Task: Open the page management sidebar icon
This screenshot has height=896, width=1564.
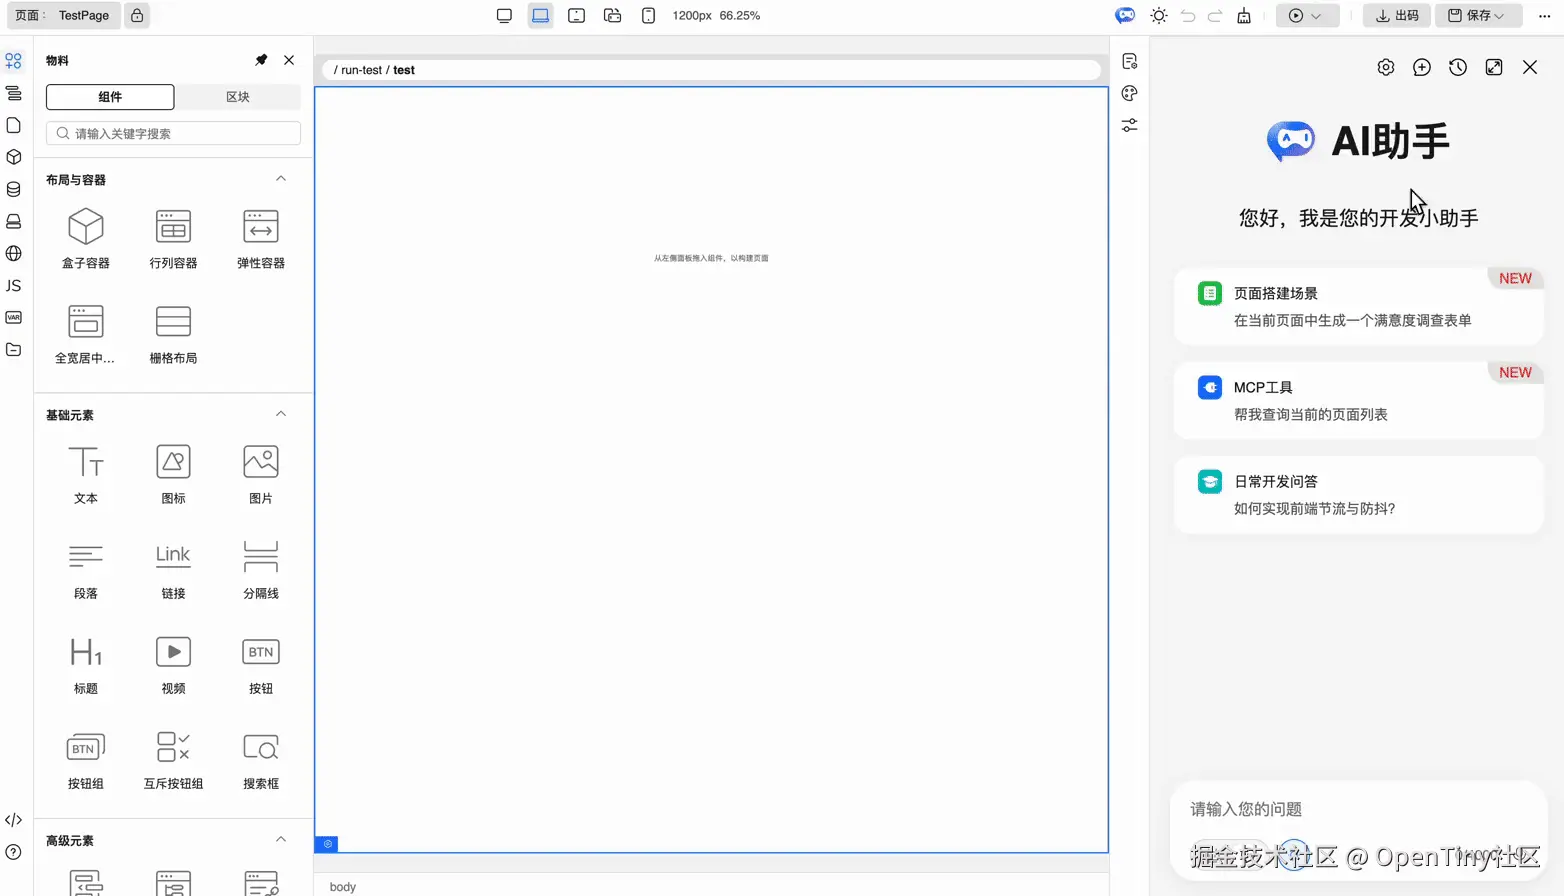Action: pyautogui.click(x=13, y=125)
